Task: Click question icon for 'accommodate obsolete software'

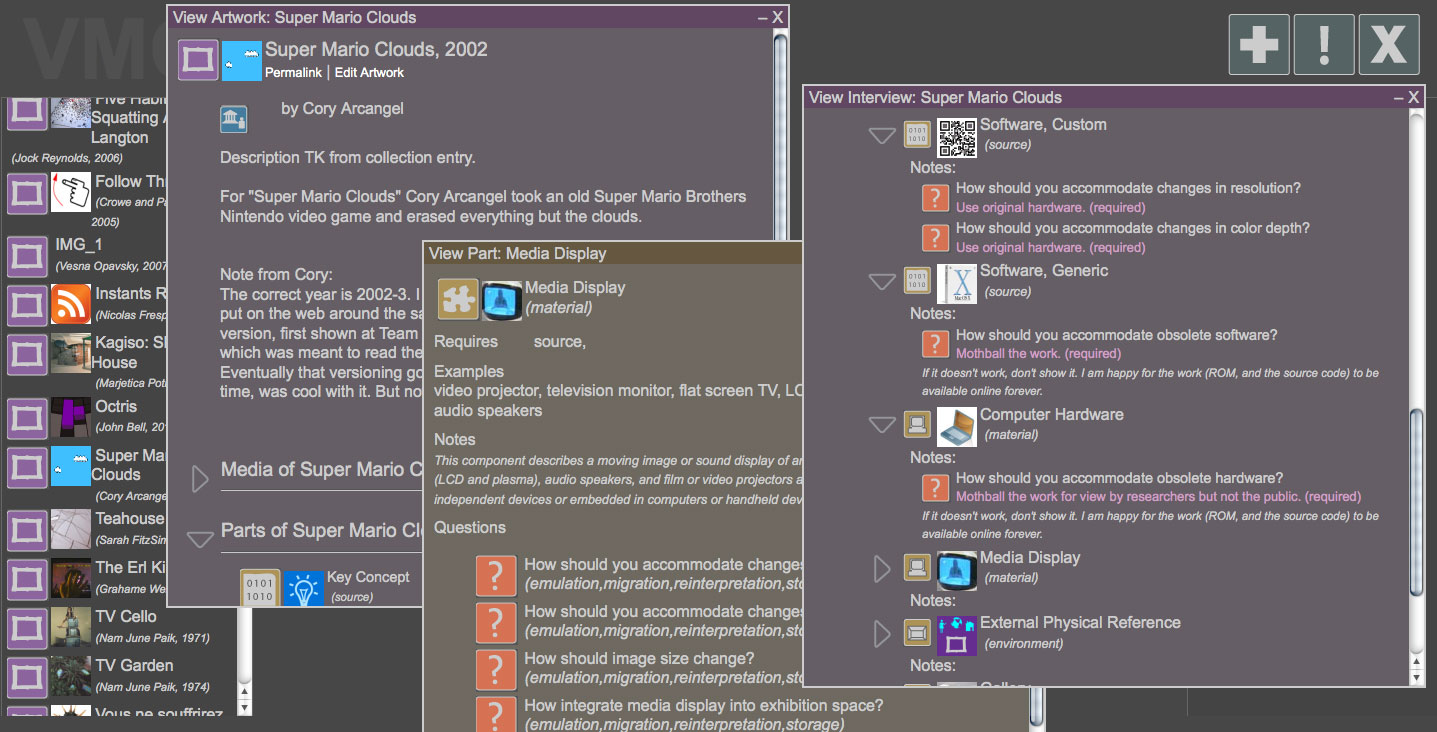Action: pos(935,344)
